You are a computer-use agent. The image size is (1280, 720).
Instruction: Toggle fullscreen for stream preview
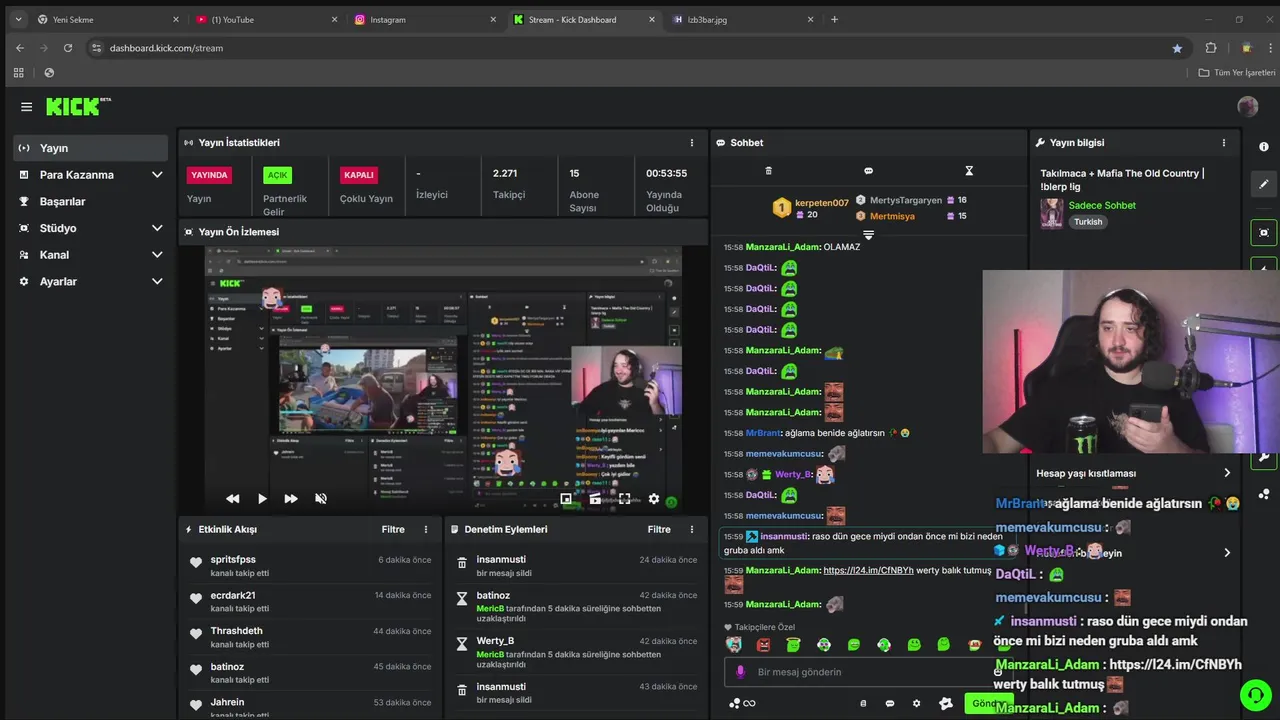[x=624, y=499]
